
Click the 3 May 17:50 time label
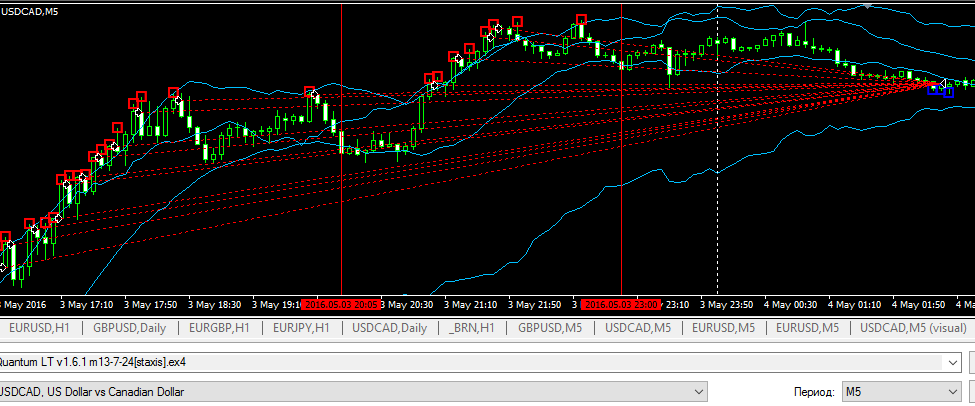[150, 305]
